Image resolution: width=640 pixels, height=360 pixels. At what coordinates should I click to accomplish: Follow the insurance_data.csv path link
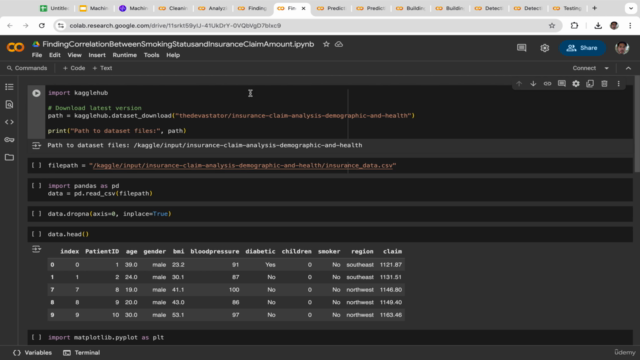pyautogui.click(x=242, y=165)
